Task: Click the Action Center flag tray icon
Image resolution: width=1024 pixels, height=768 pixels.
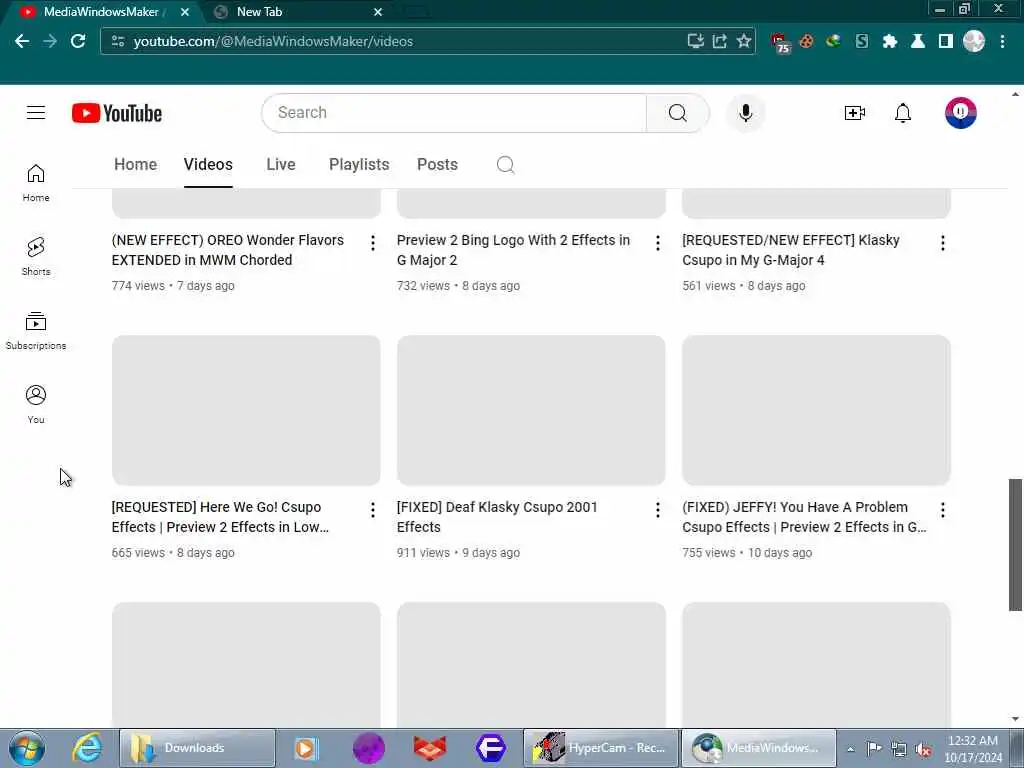Action: [x=874, y=749]
